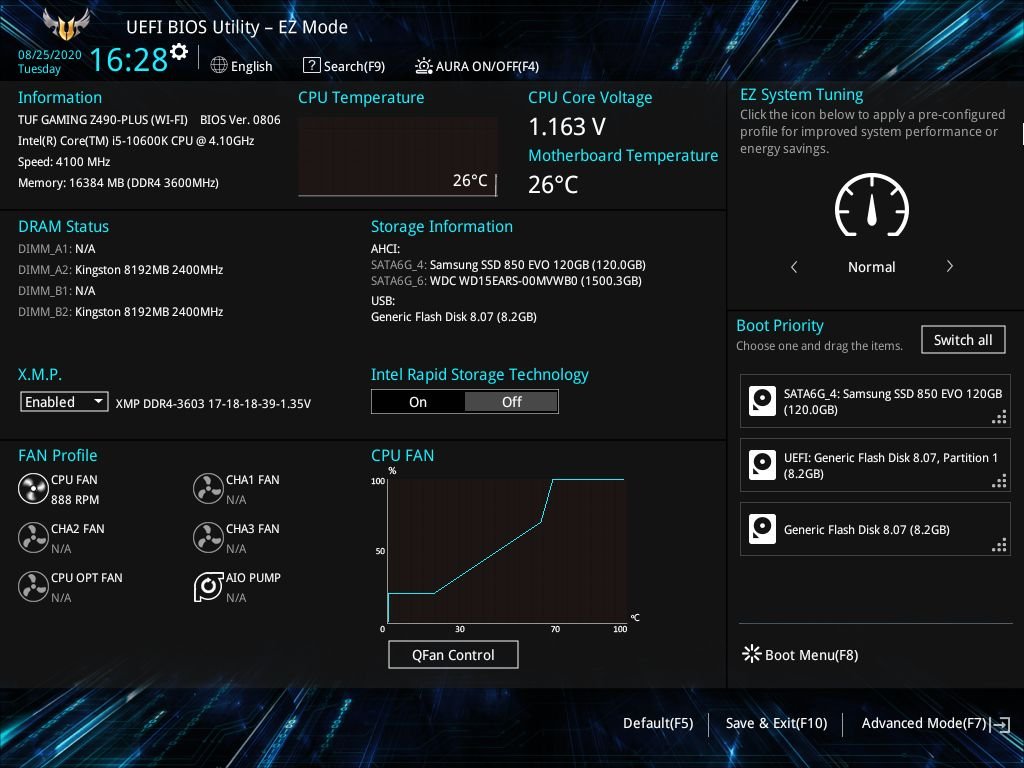The image size is (1024, 768).
Task: Click the 888 RPM CPU fan speed
Action: pos(75,500)
